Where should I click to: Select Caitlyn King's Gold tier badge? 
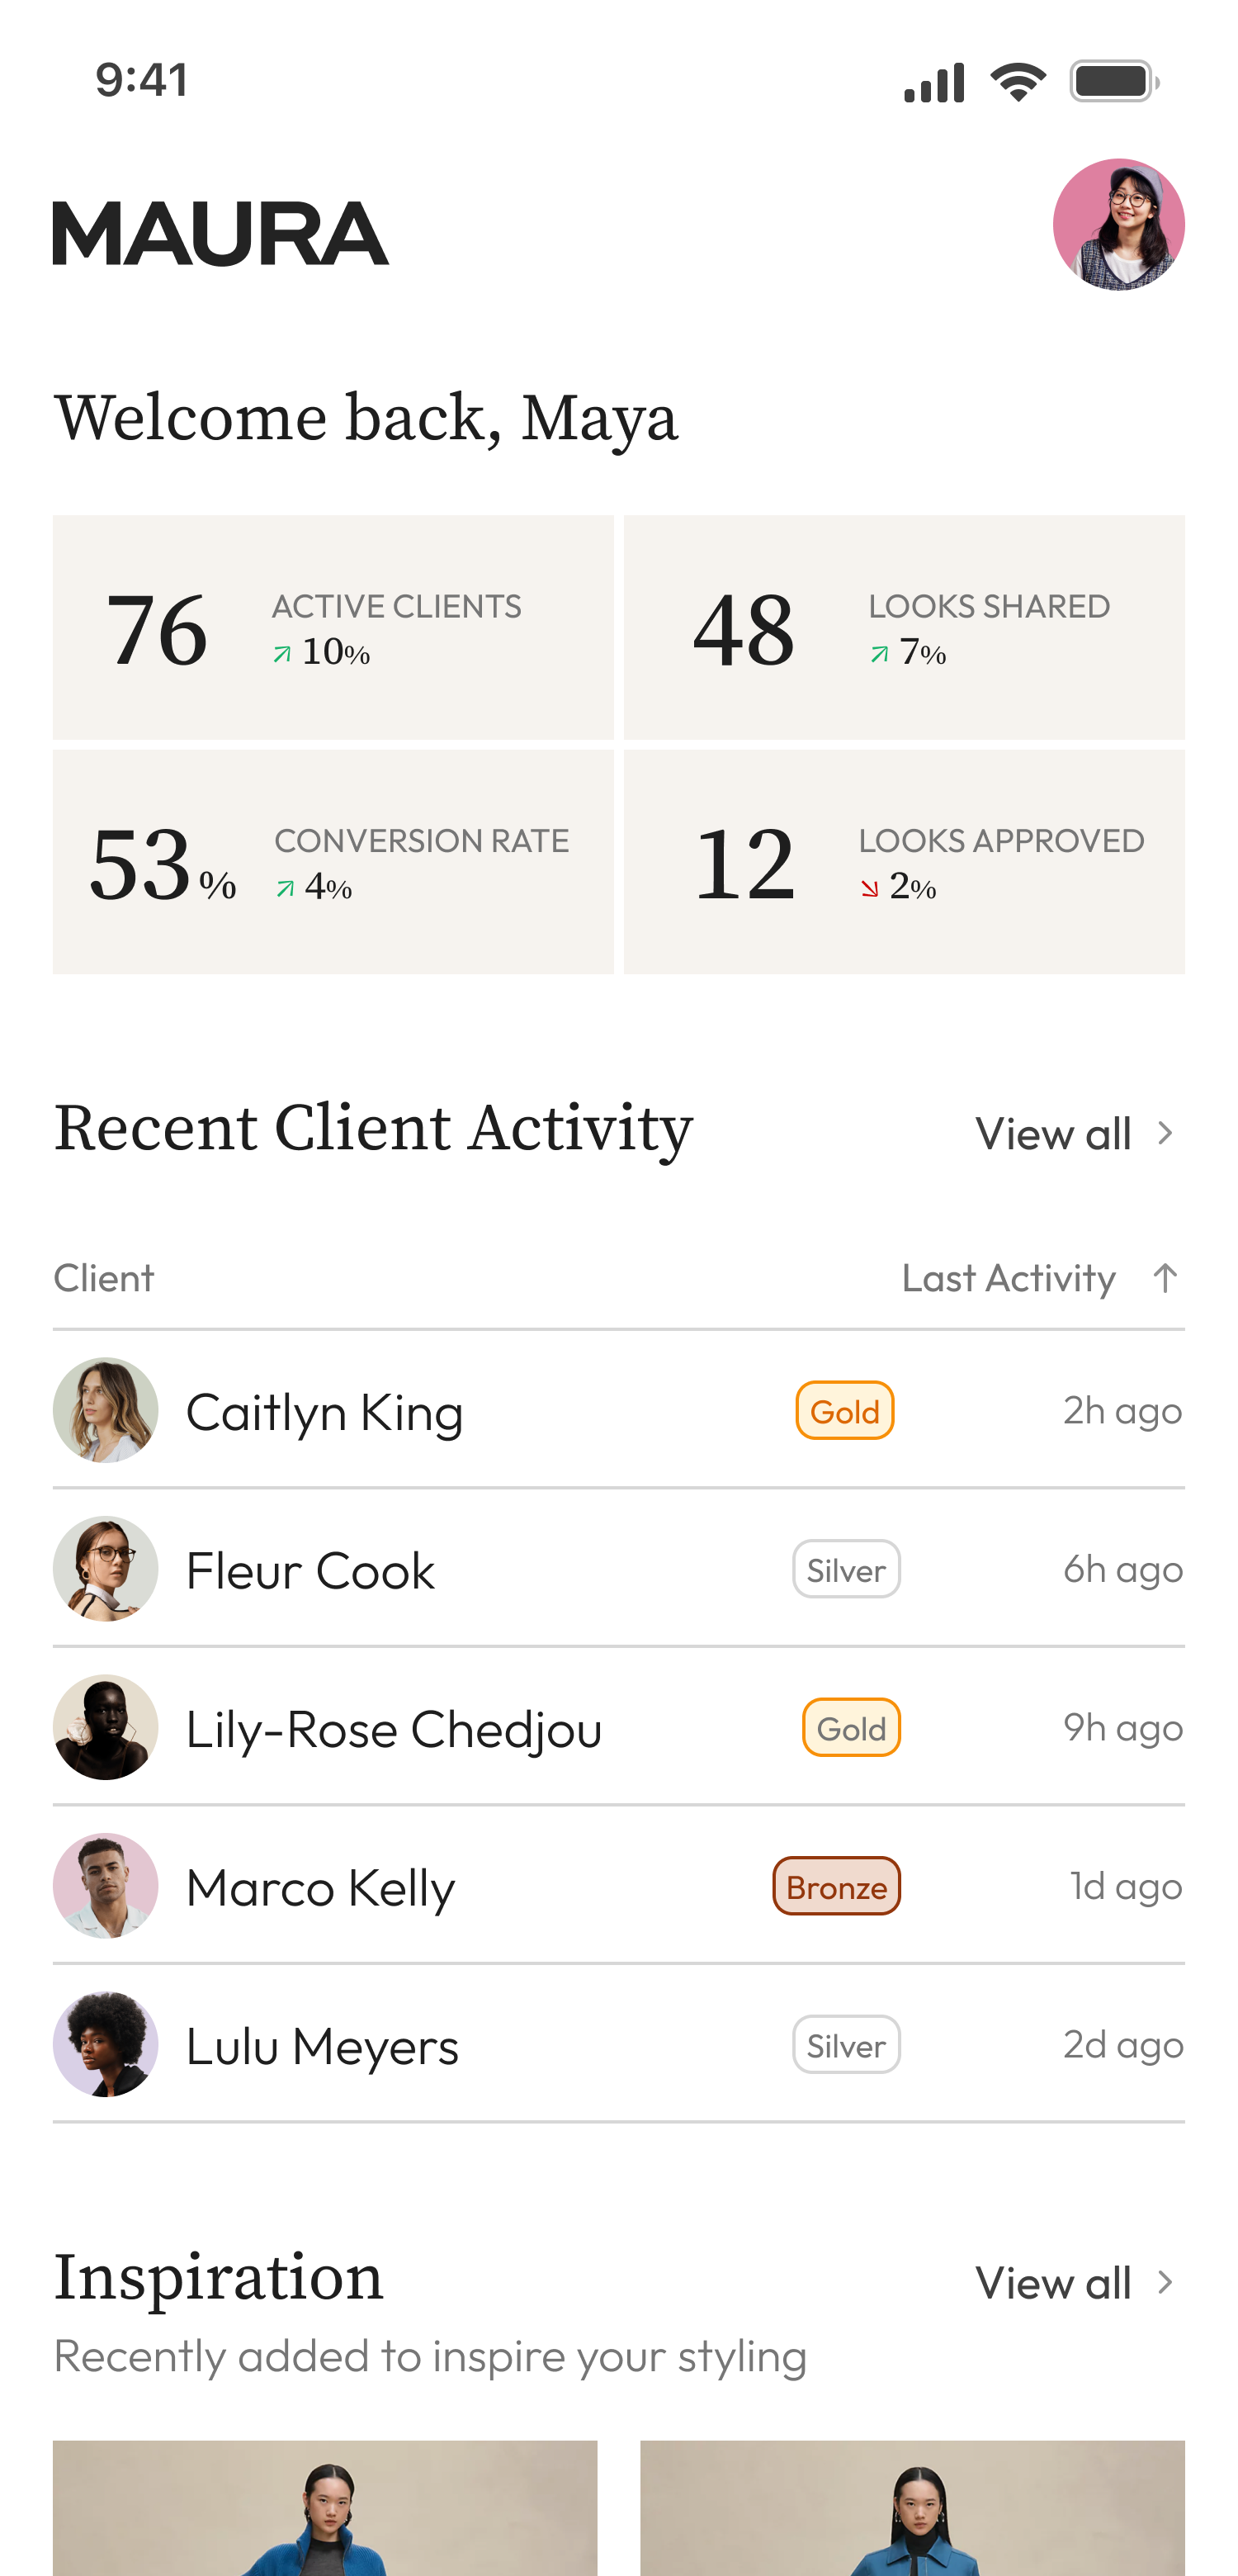pos(844,1410)
